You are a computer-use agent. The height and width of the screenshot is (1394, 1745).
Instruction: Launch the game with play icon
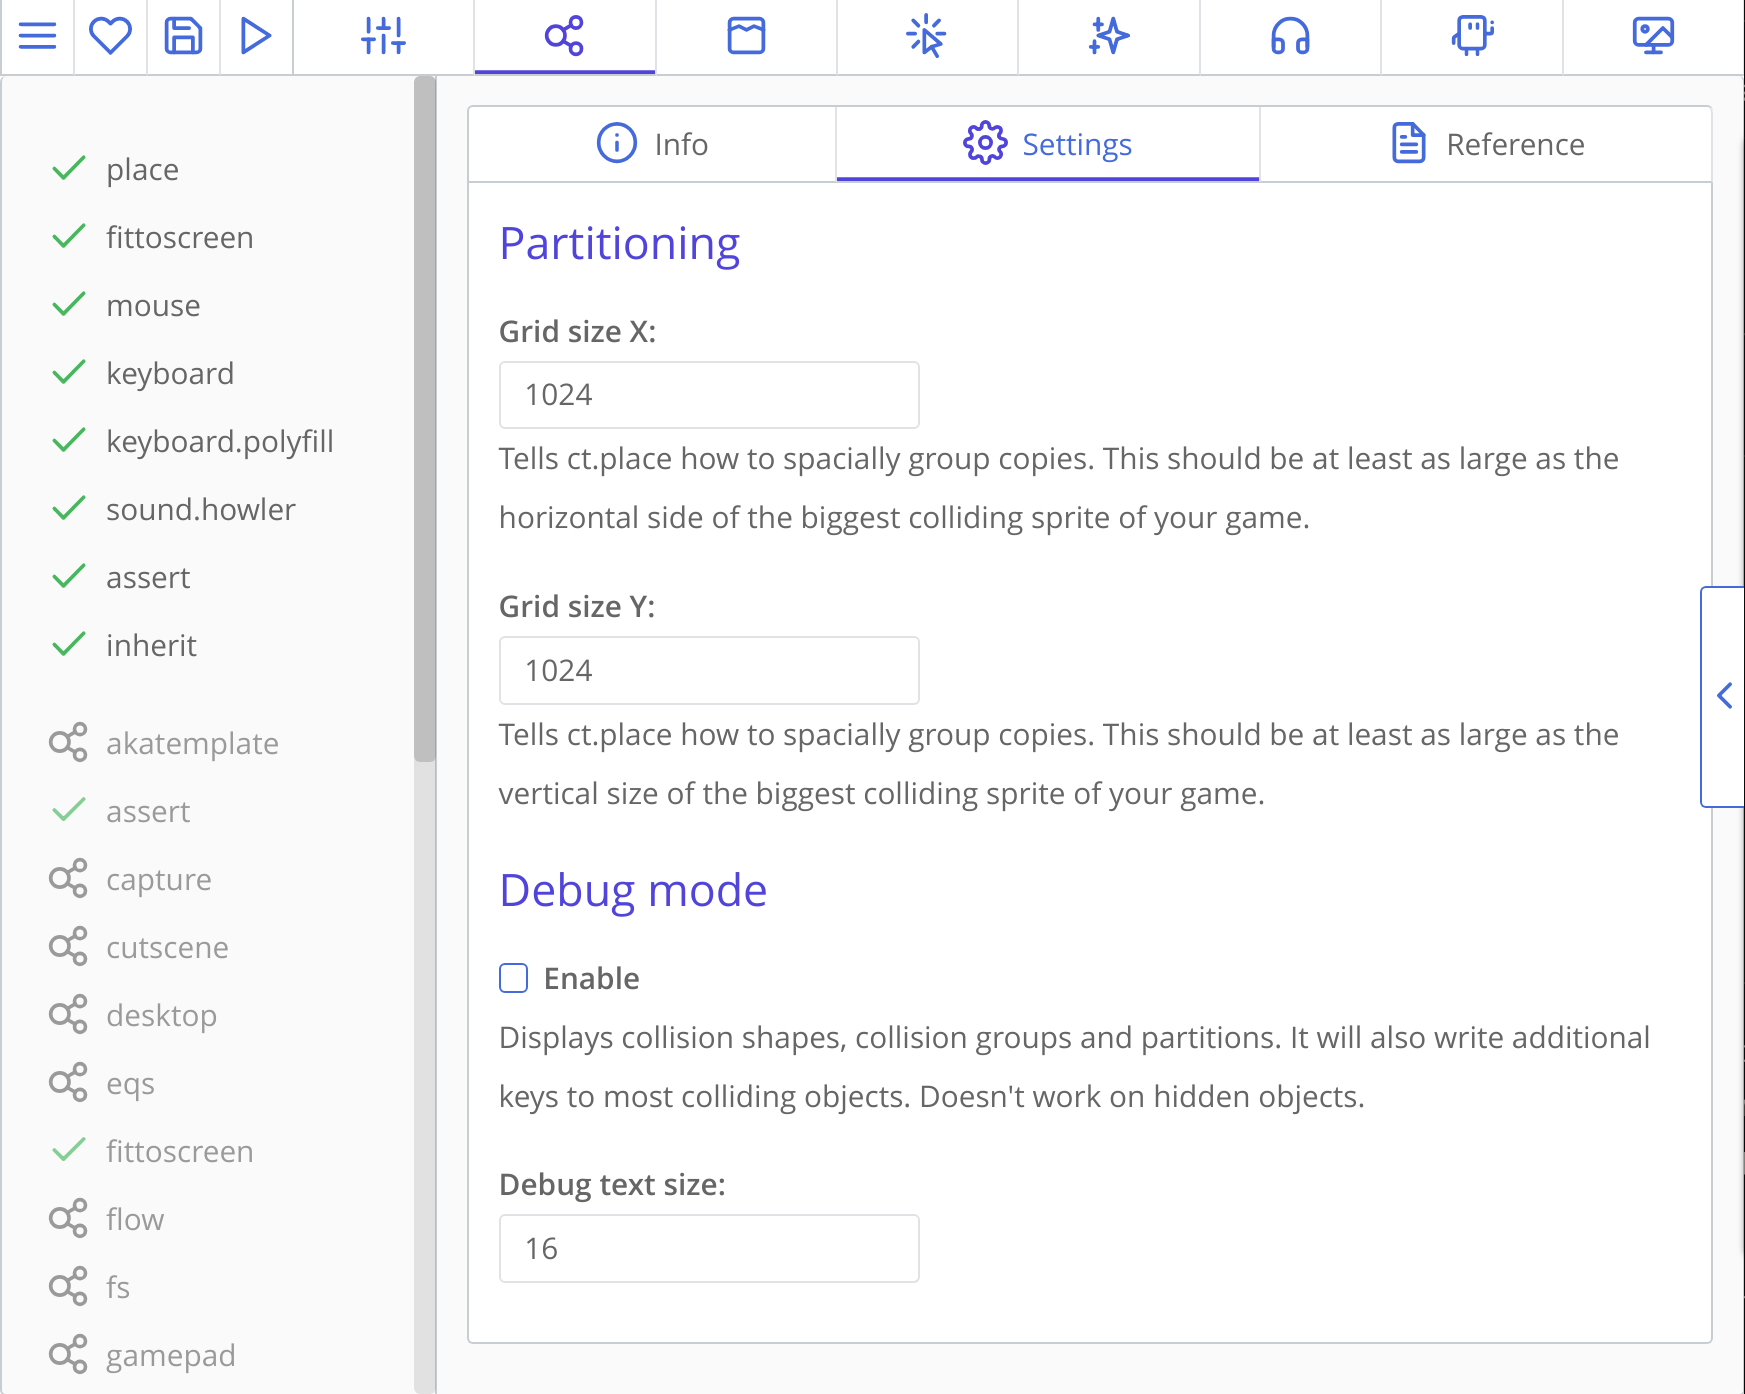coord(256,37)
